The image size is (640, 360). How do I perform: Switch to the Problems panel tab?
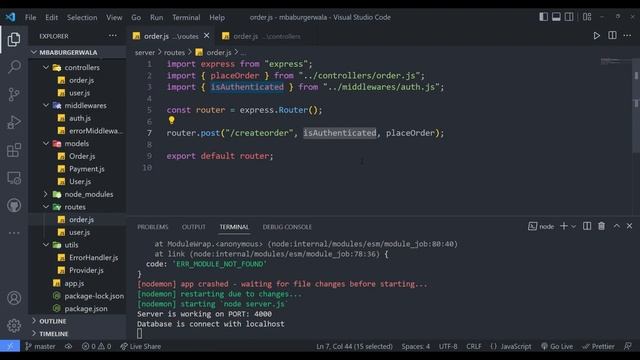153,227
